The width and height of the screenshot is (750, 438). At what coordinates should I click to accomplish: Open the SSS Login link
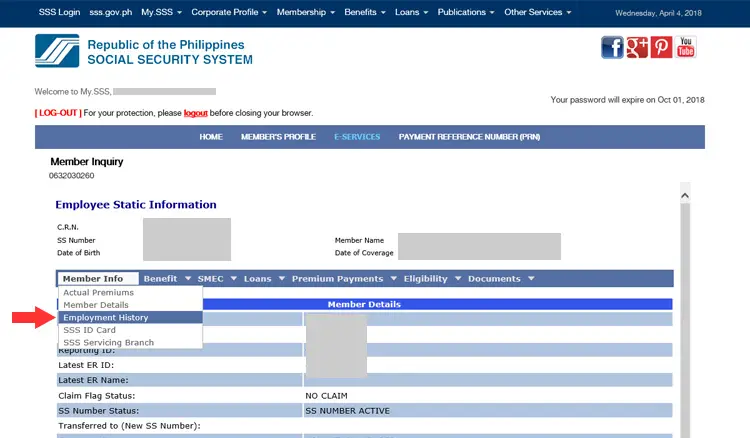tap(59, 12)
